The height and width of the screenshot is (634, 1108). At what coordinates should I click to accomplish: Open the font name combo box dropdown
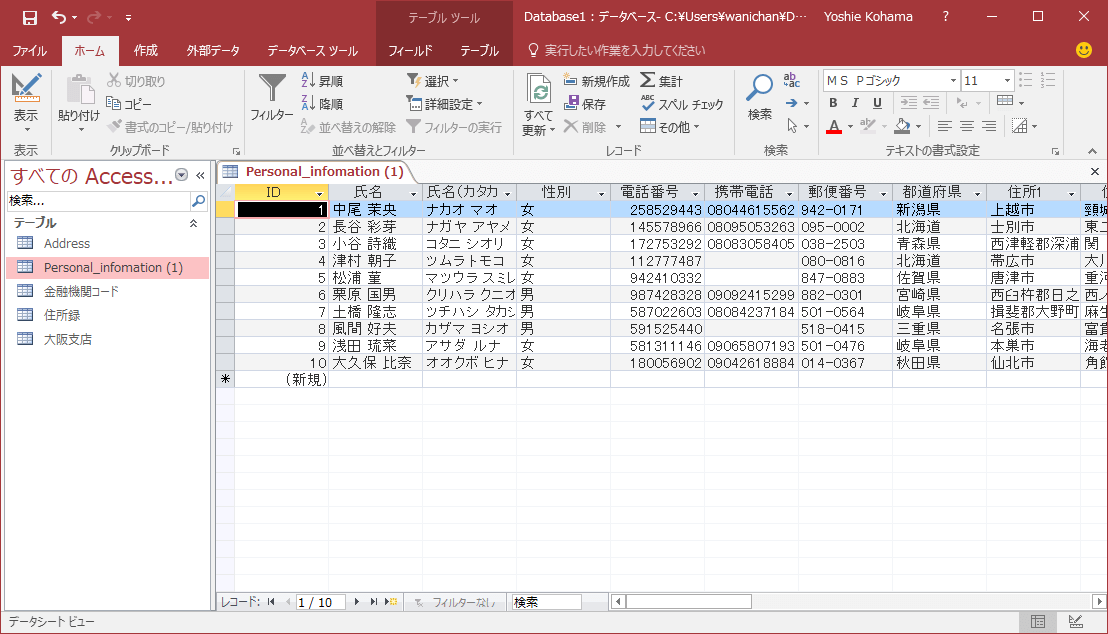[953, 81]
